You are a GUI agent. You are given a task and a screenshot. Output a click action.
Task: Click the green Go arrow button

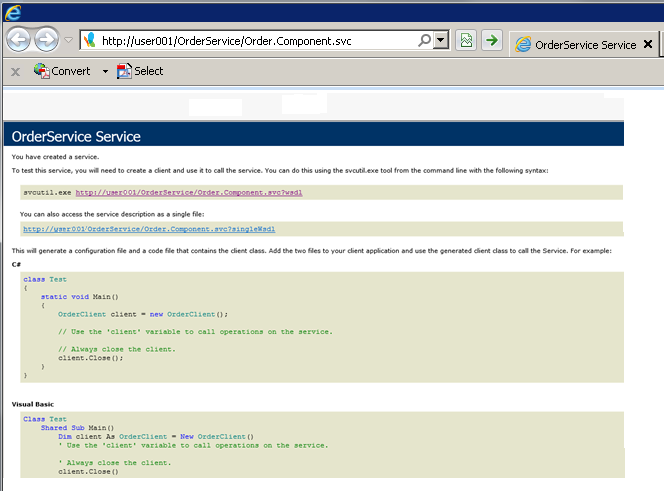point(492,41)
